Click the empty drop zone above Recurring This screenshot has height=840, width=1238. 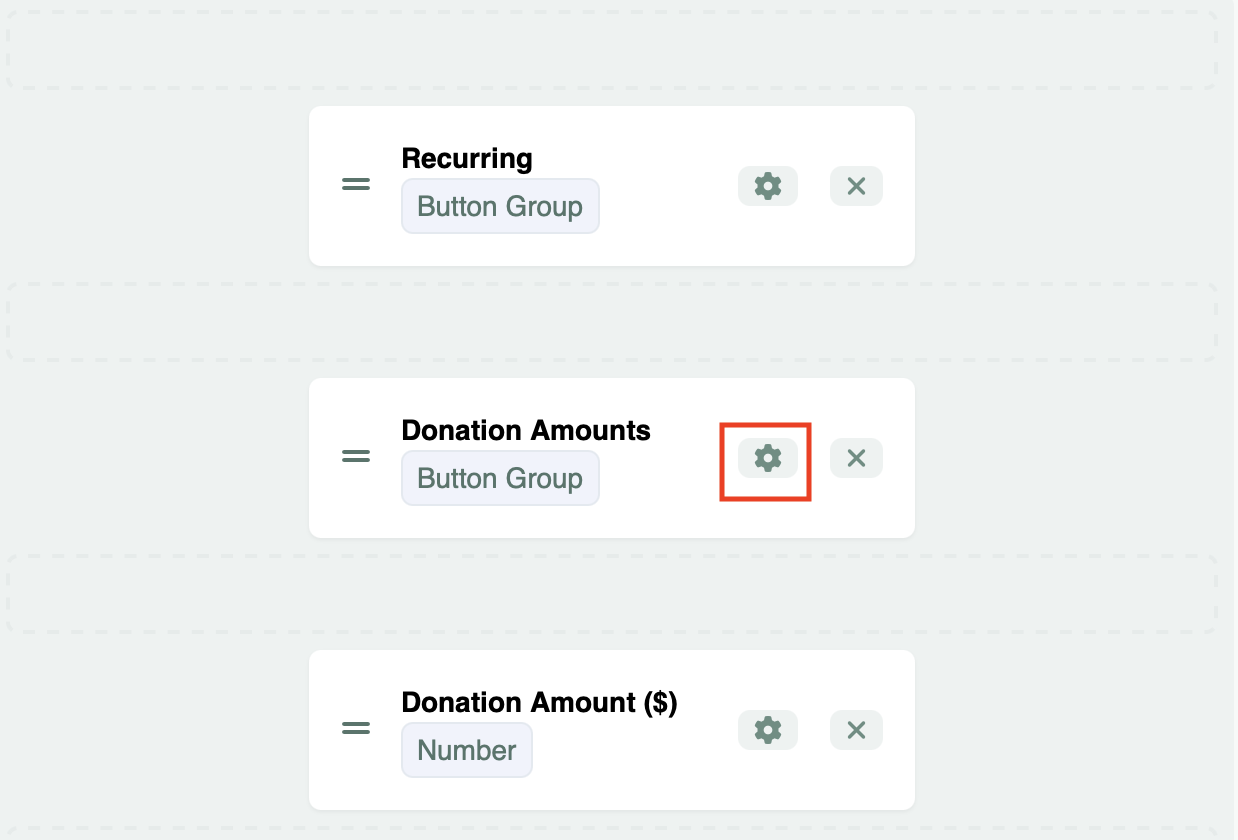[612, 50]
